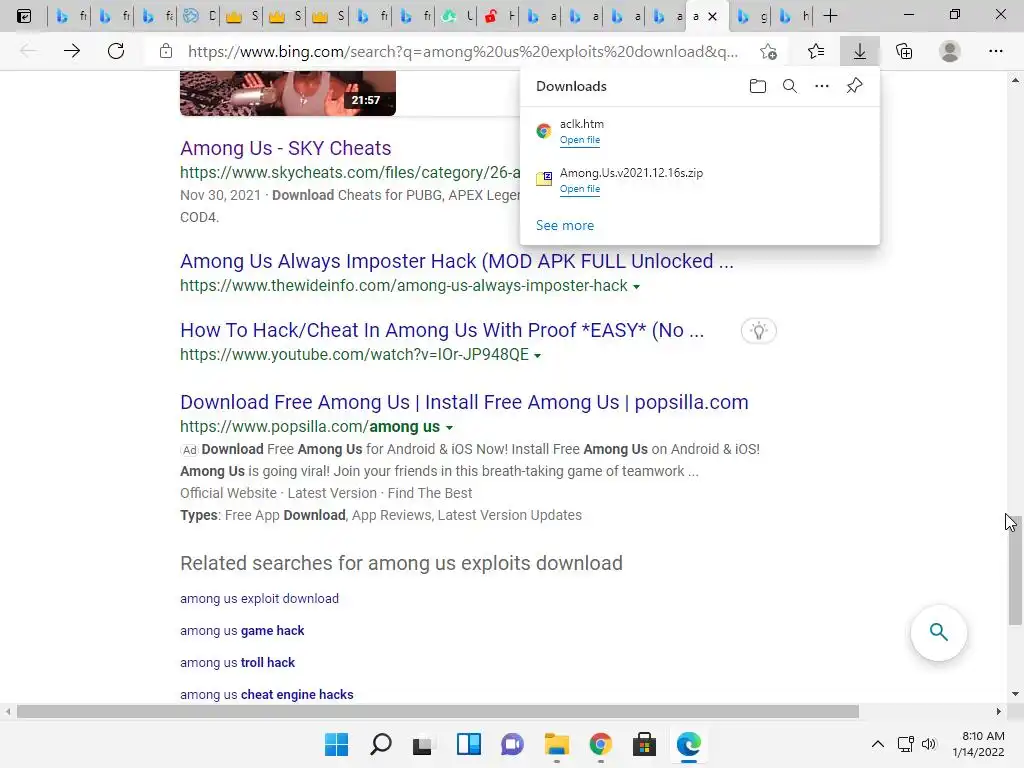Play the 21:57 video thumbnail
Image resolution: width=1024 pixels, height=768 pixels.
[x=287, y=93]
